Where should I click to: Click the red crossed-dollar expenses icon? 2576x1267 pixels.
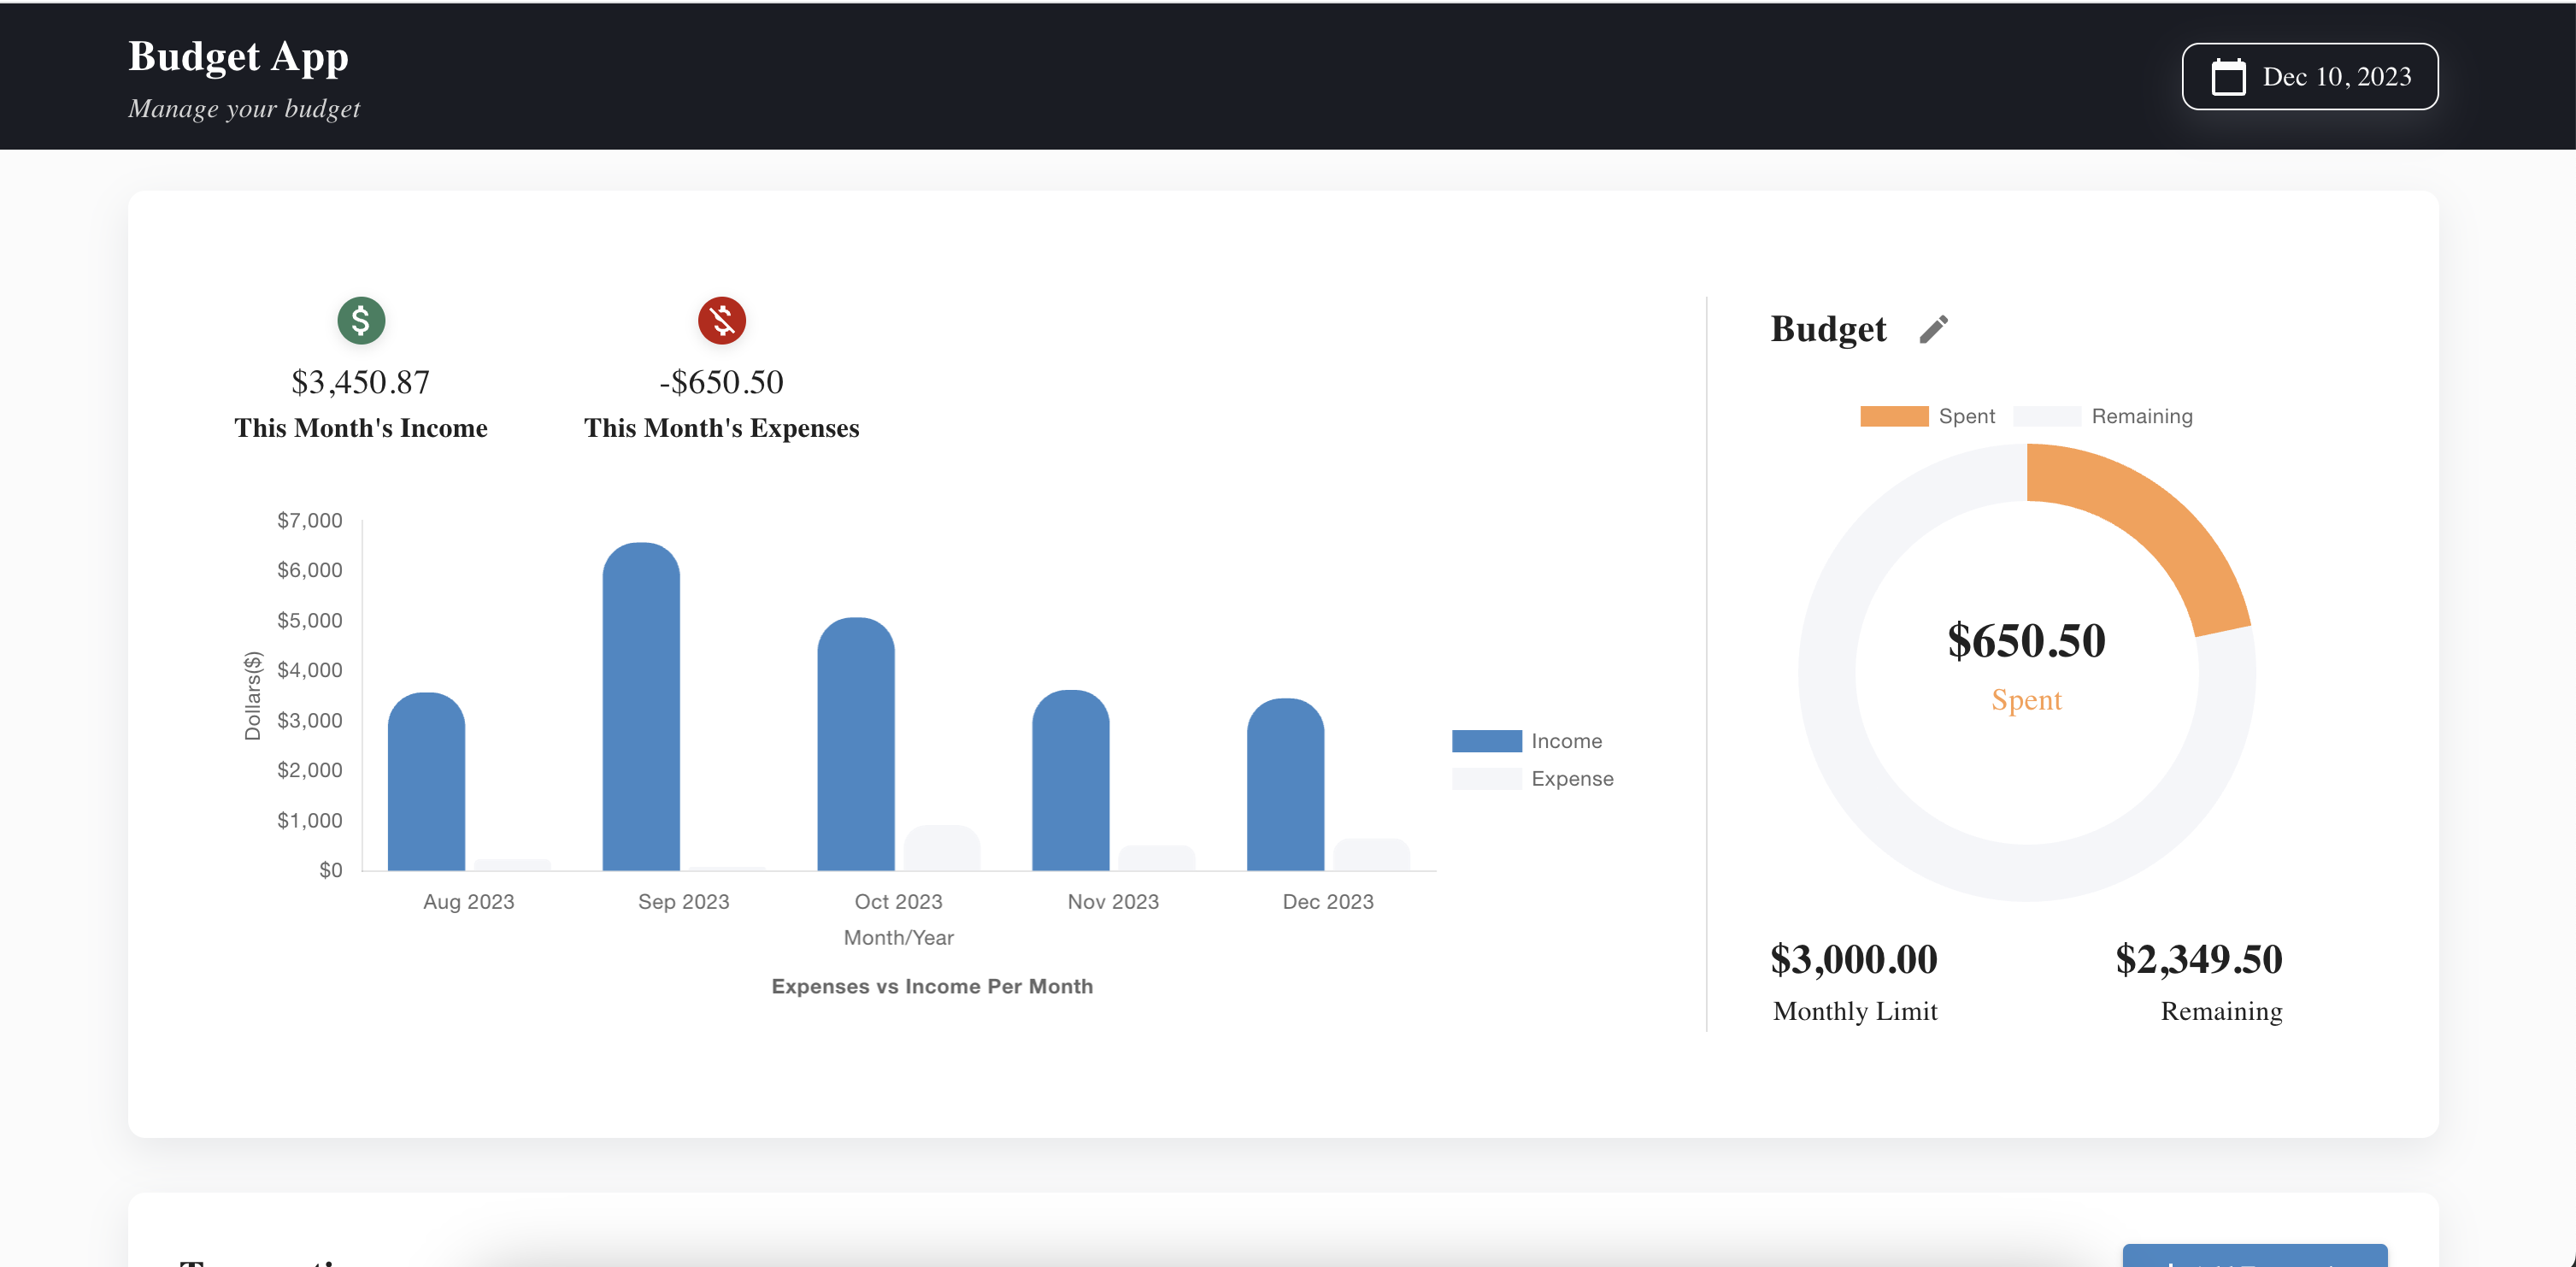pyautogui.click(x=721, y=320)
